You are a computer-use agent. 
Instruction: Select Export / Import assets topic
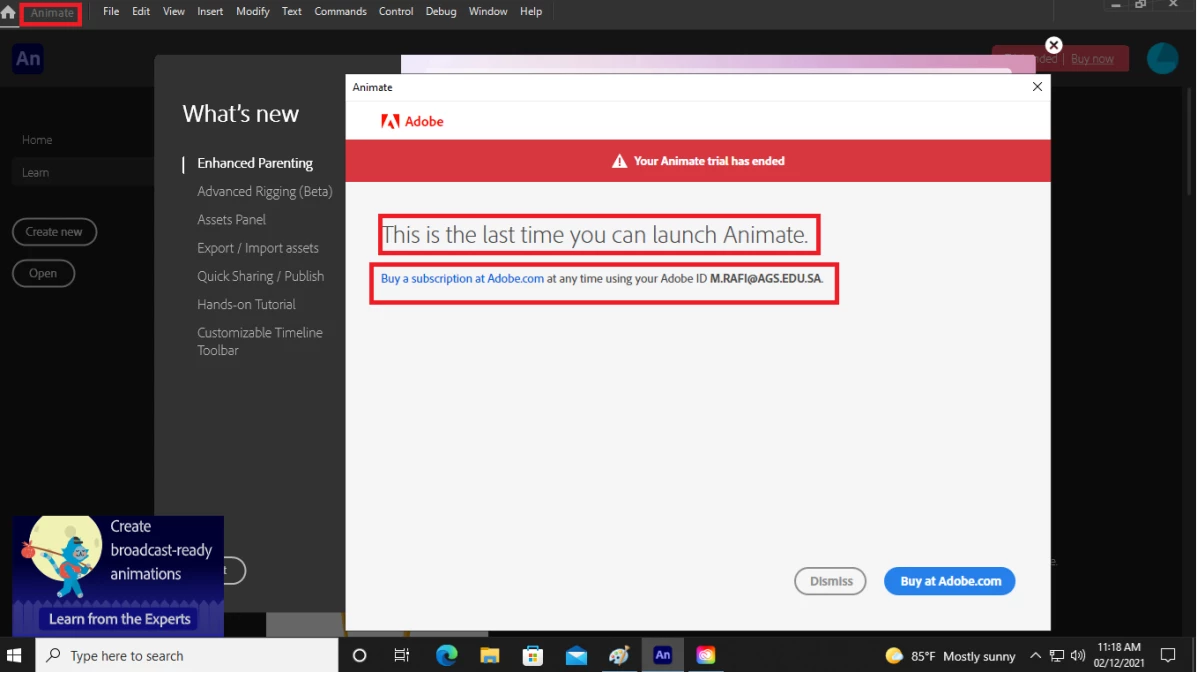[258, 248]
